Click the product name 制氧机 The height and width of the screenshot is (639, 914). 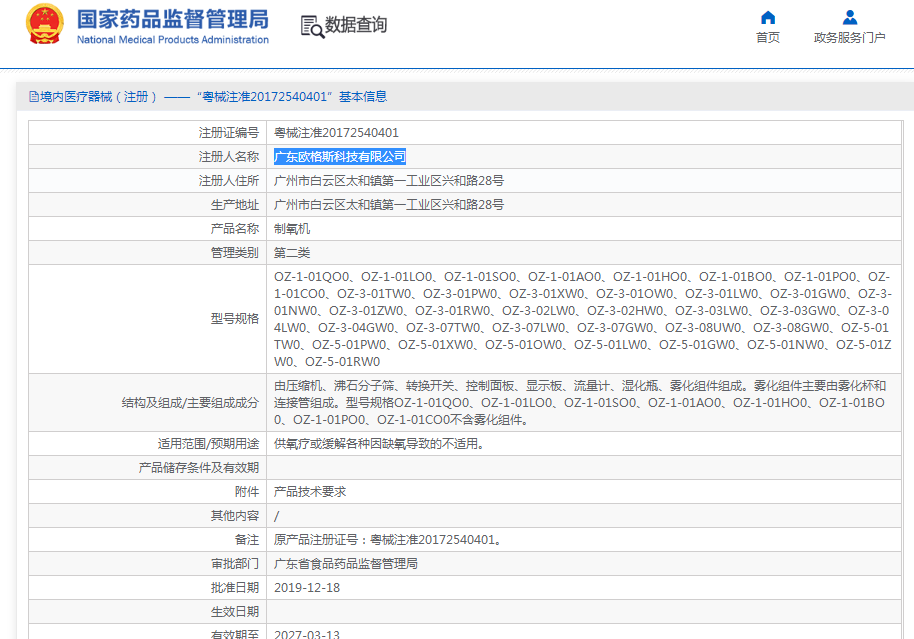coord(292,229)
